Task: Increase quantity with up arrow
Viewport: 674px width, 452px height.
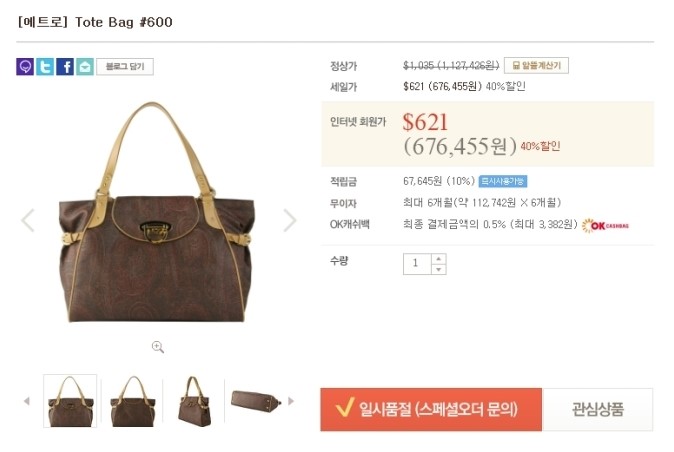Action: pos(438,259)
